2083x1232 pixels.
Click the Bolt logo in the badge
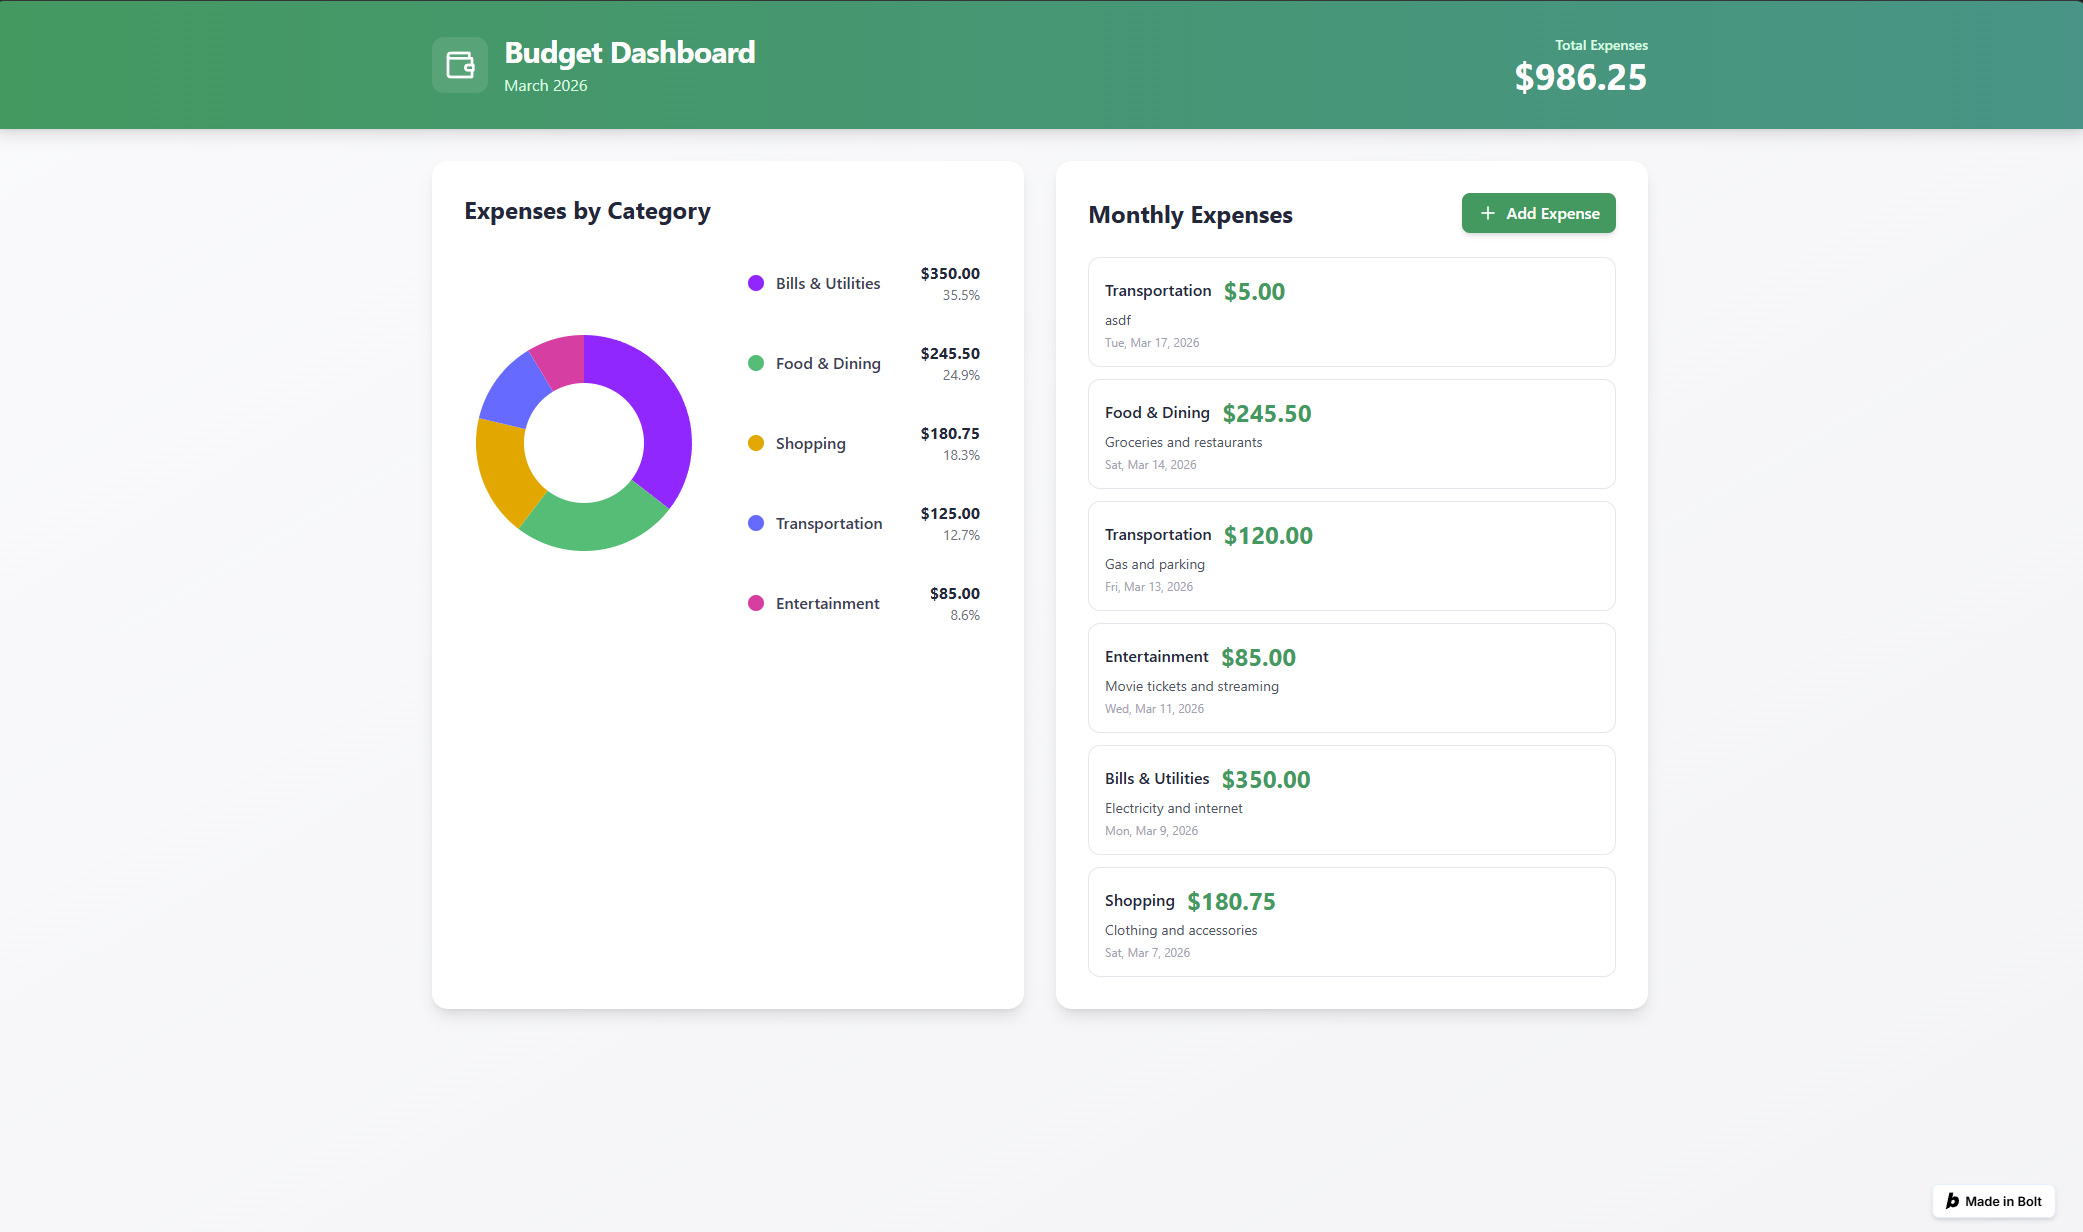1952,1201
